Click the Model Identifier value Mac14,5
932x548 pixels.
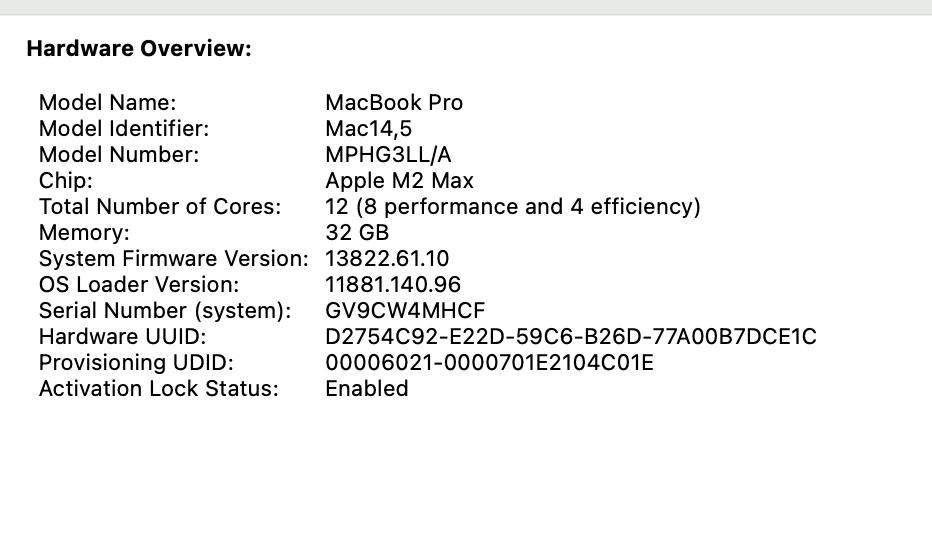point(369,128)
